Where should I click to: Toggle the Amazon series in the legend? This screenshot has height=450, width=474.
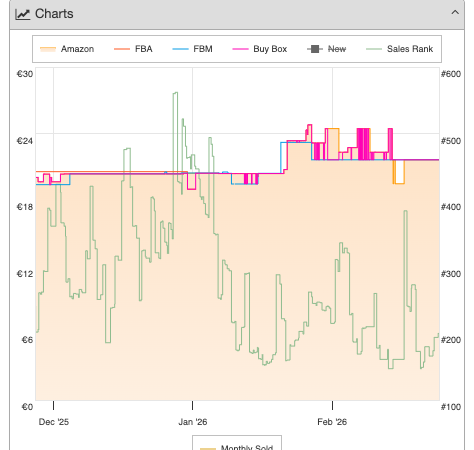pos(67,49)
